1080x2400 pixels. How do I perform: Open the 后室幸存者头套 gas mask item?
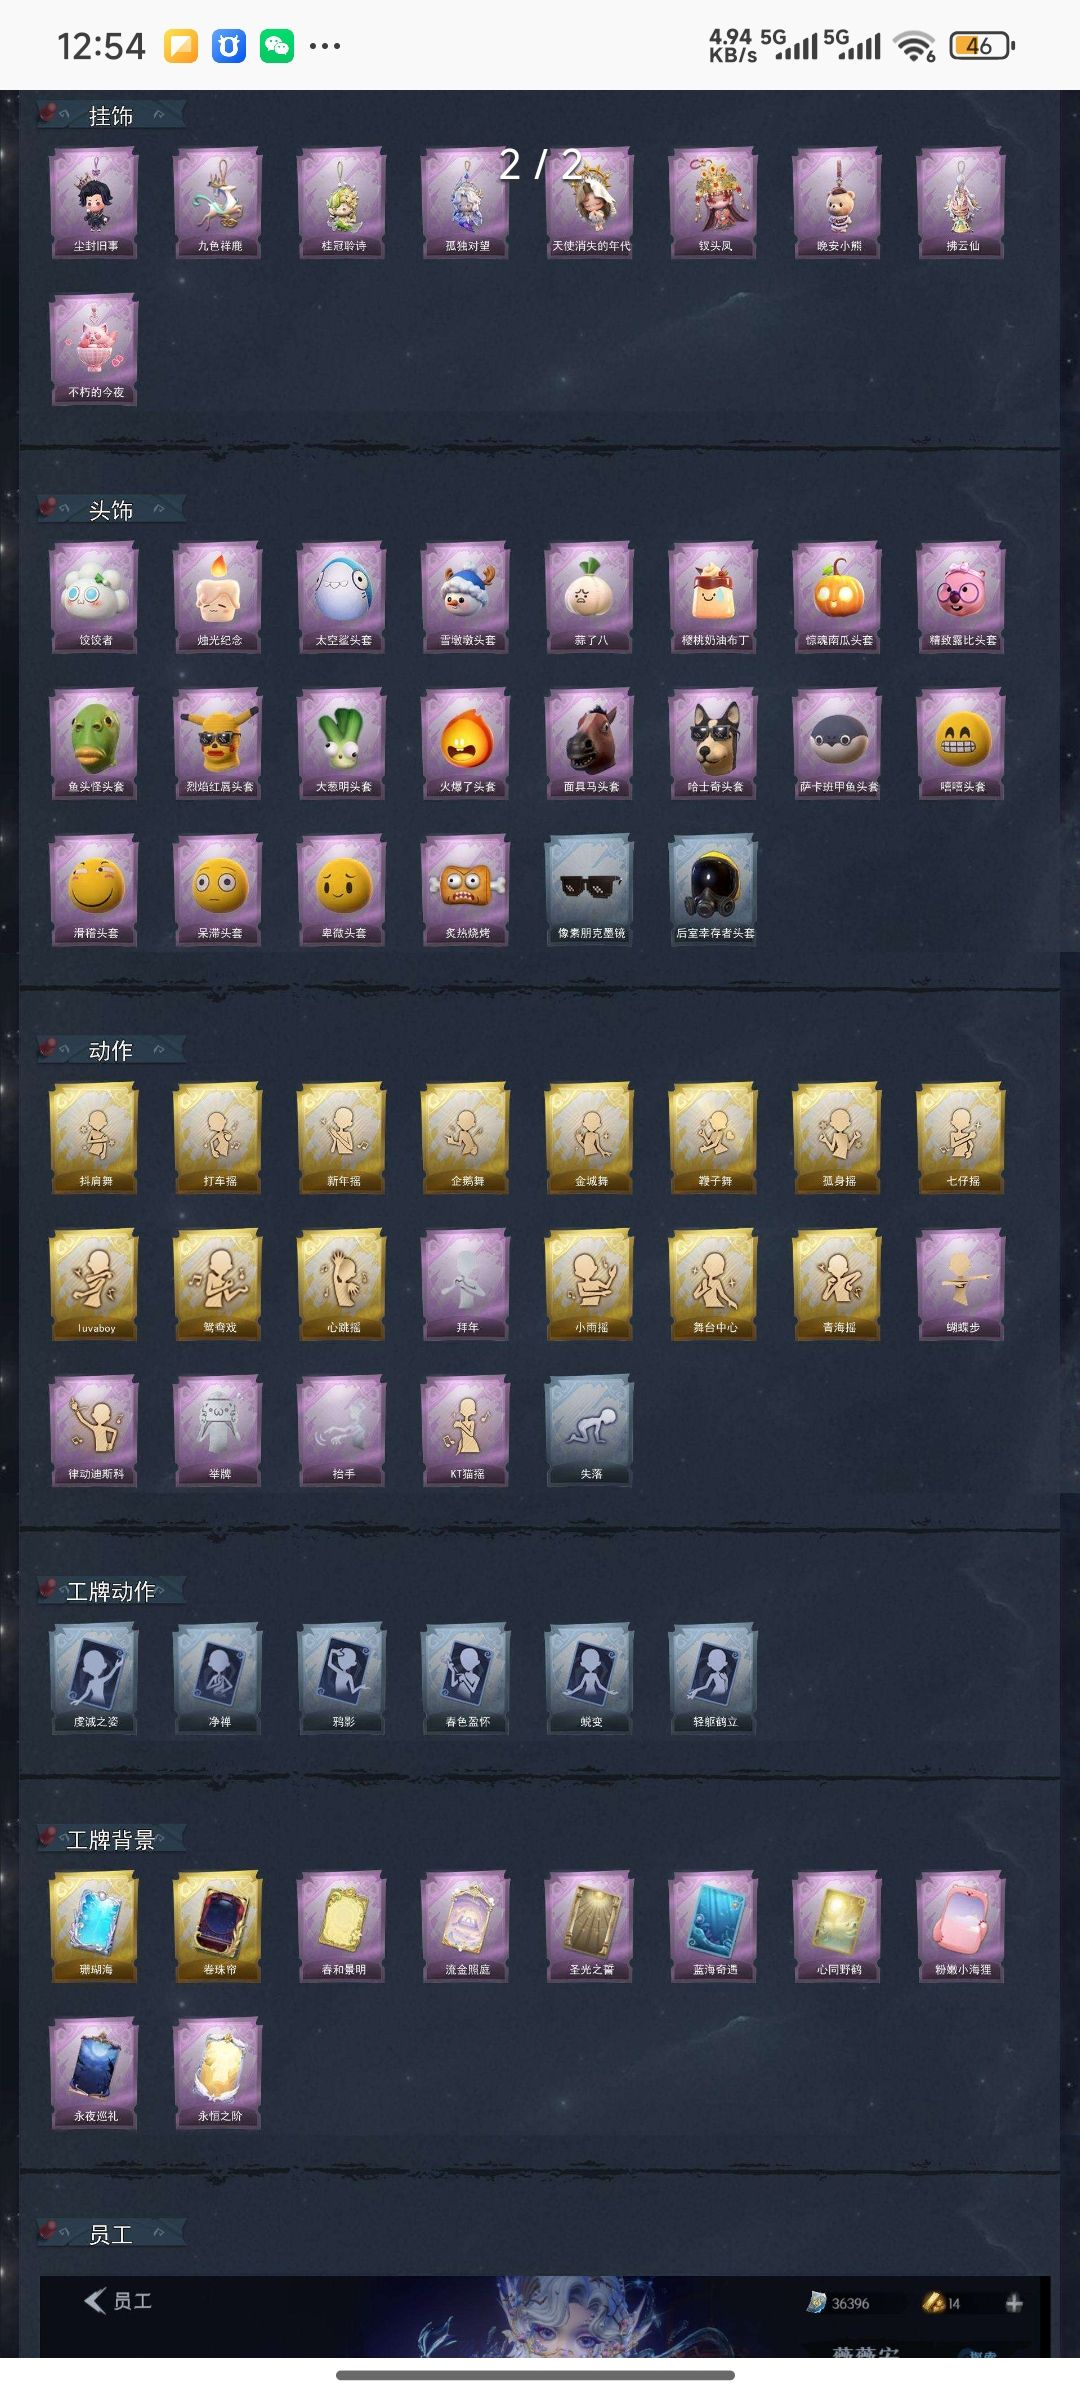point(714,890)
